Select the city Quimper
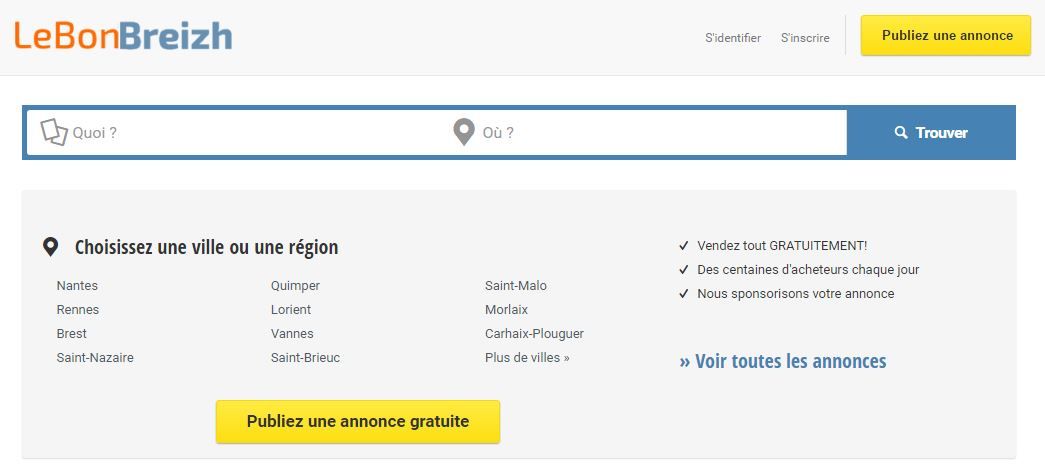The height and width of the screenshot is (468, 1045). pyautogui.click(x=295, y=286)
